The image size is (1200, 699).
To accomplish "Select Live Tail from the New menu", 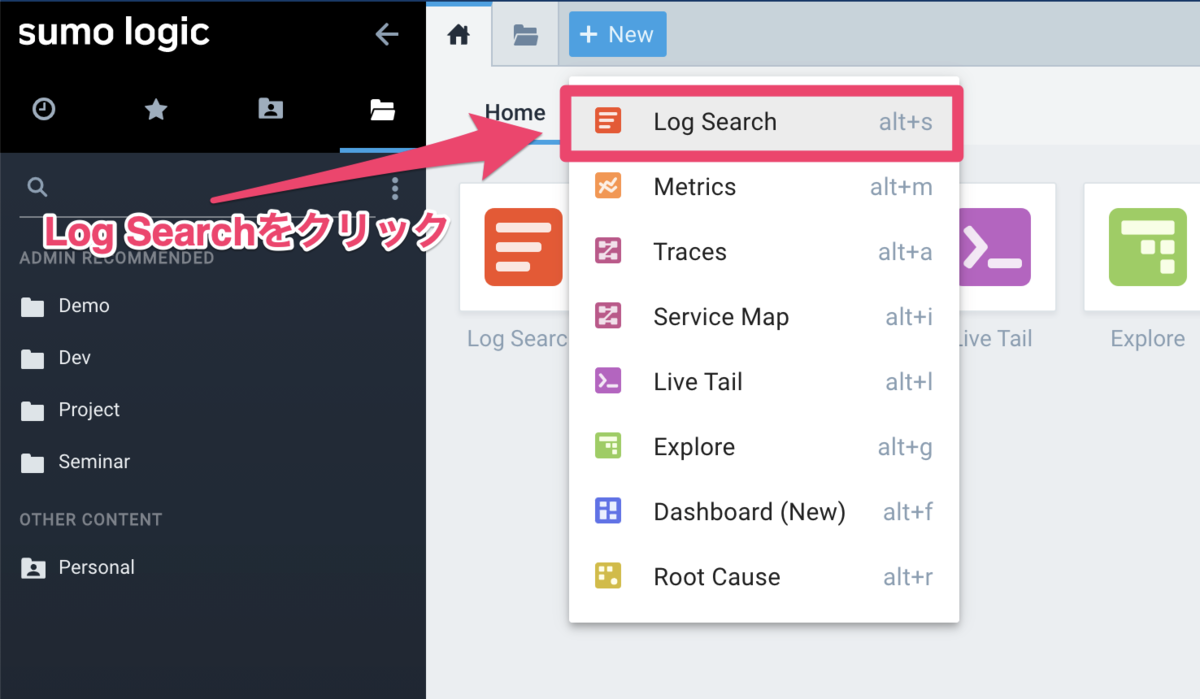I will (x=764, y=382).
